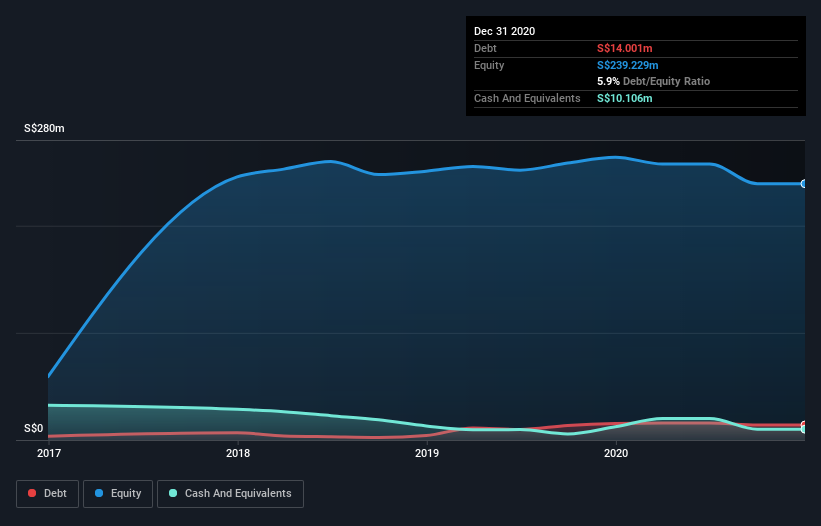The image size is (821, 526).
Task: Click the S$14.001m debt value
Action: (x=625, y=48)
